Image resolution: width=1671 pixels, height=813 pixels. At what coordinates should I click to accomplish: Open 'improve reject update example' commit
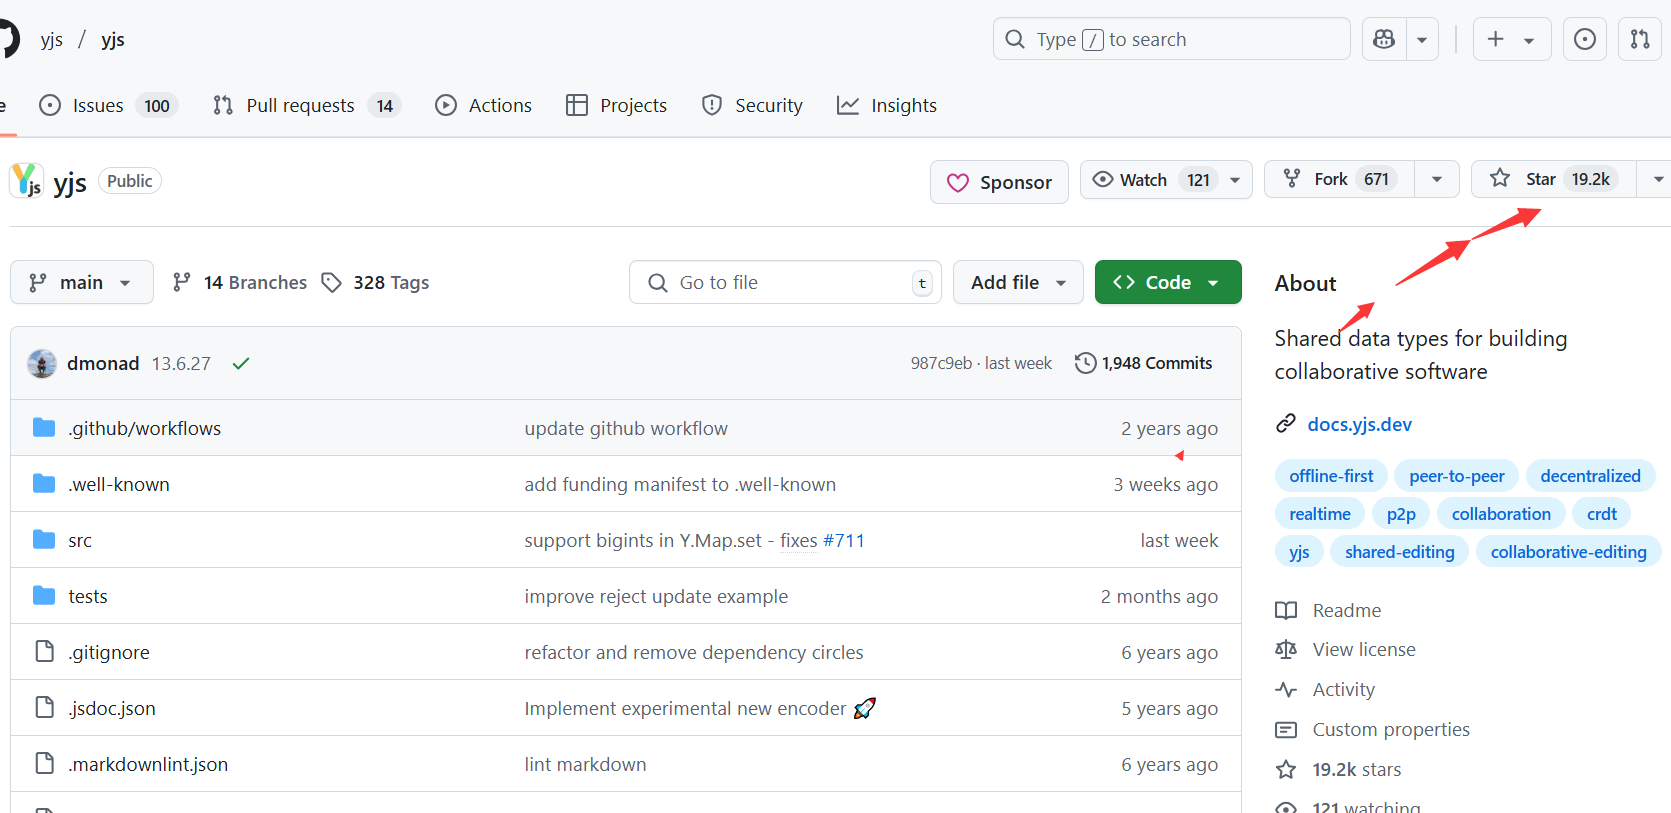point(656,596)
